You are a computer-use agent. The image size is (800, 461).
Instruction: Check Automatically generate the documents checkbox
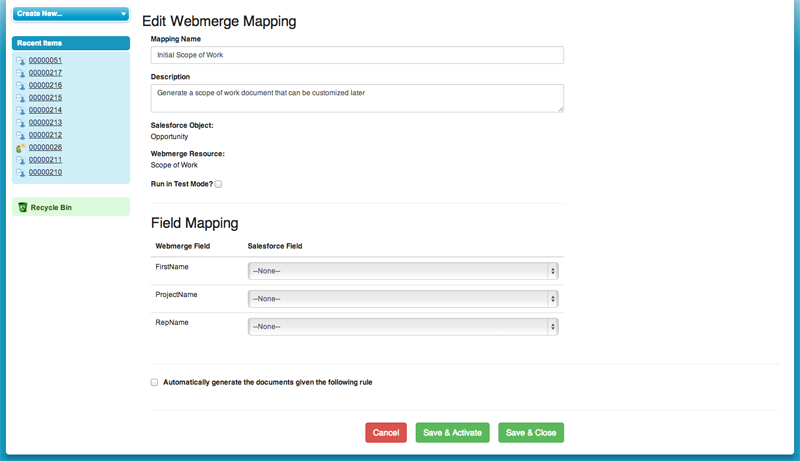point(154,382)
